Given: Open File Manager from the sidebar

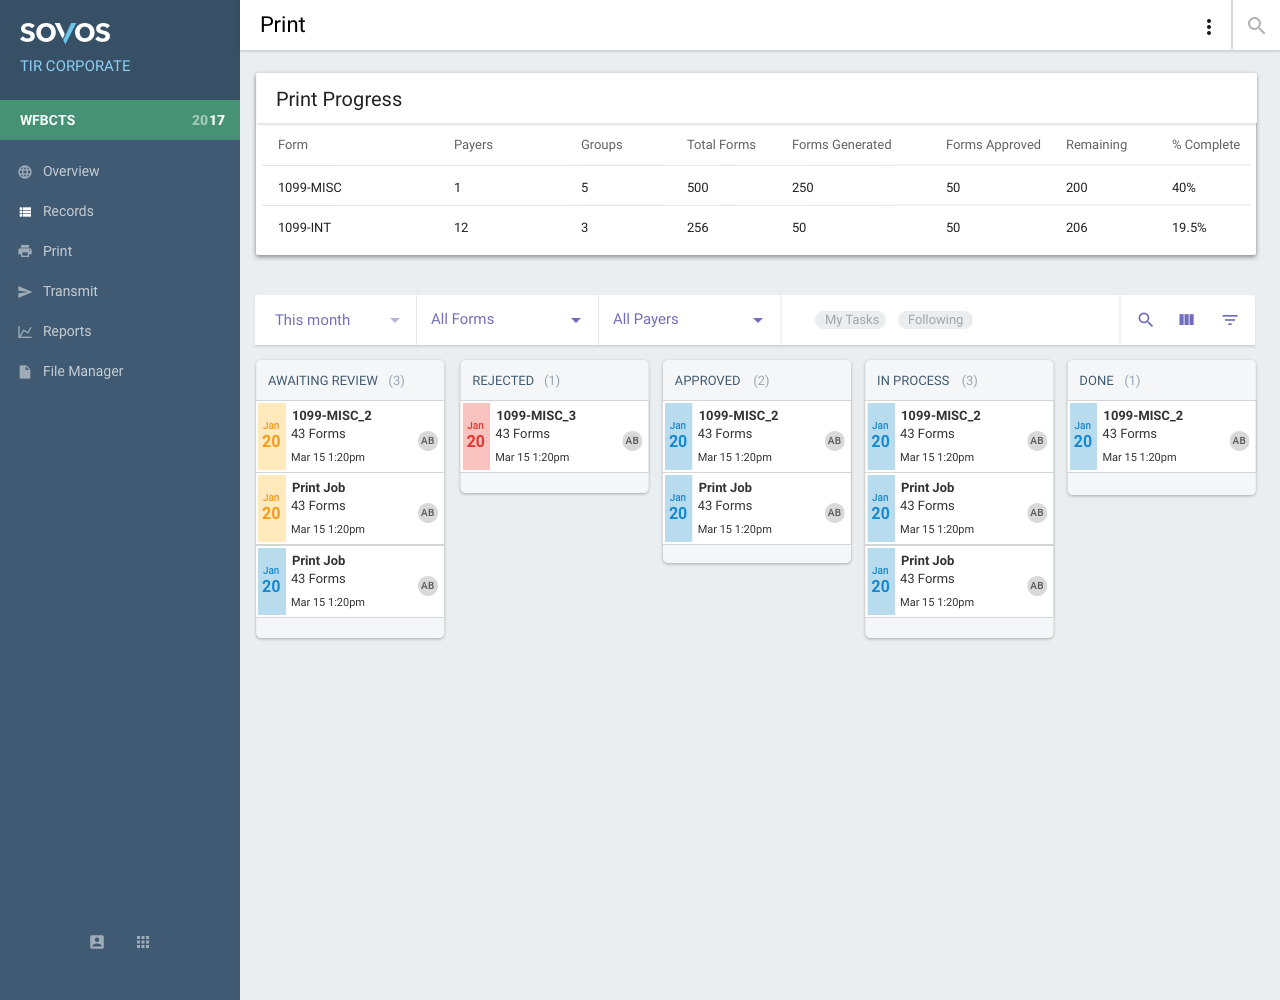Looking at the screenshot, I should [83, 371].
